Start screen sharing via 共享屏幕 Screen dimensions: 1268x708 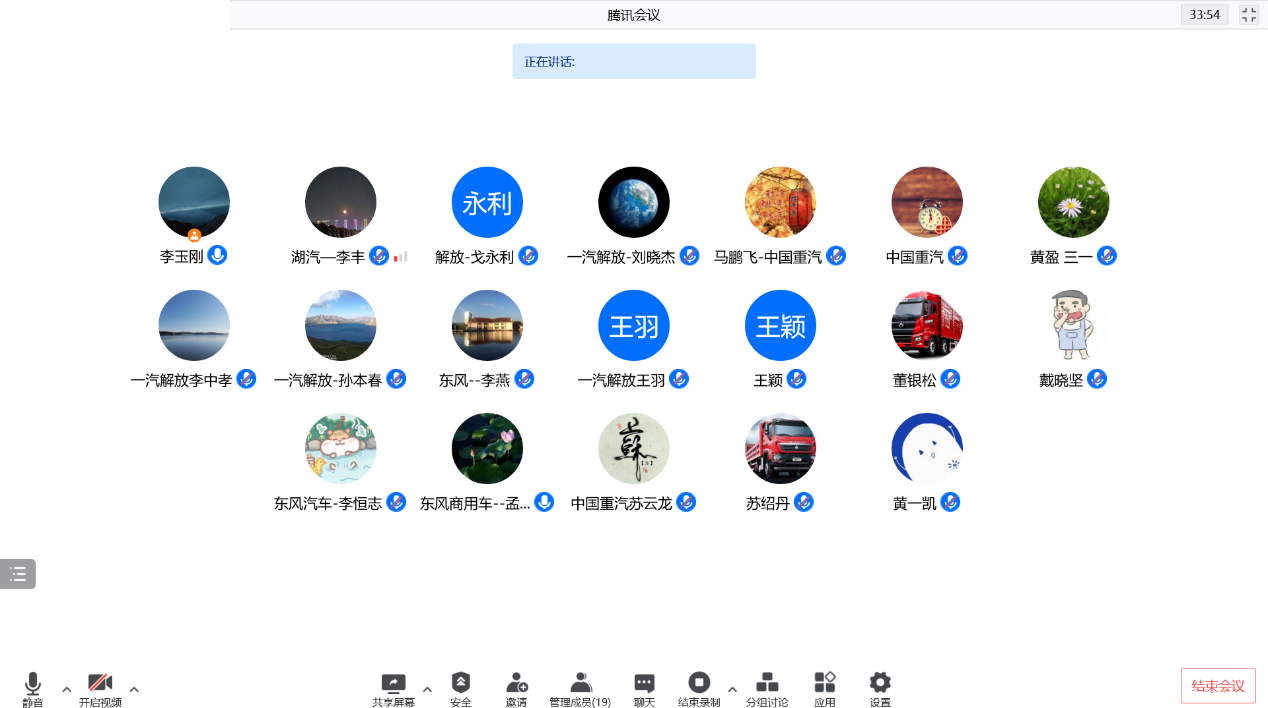click(x=393, y=690)
